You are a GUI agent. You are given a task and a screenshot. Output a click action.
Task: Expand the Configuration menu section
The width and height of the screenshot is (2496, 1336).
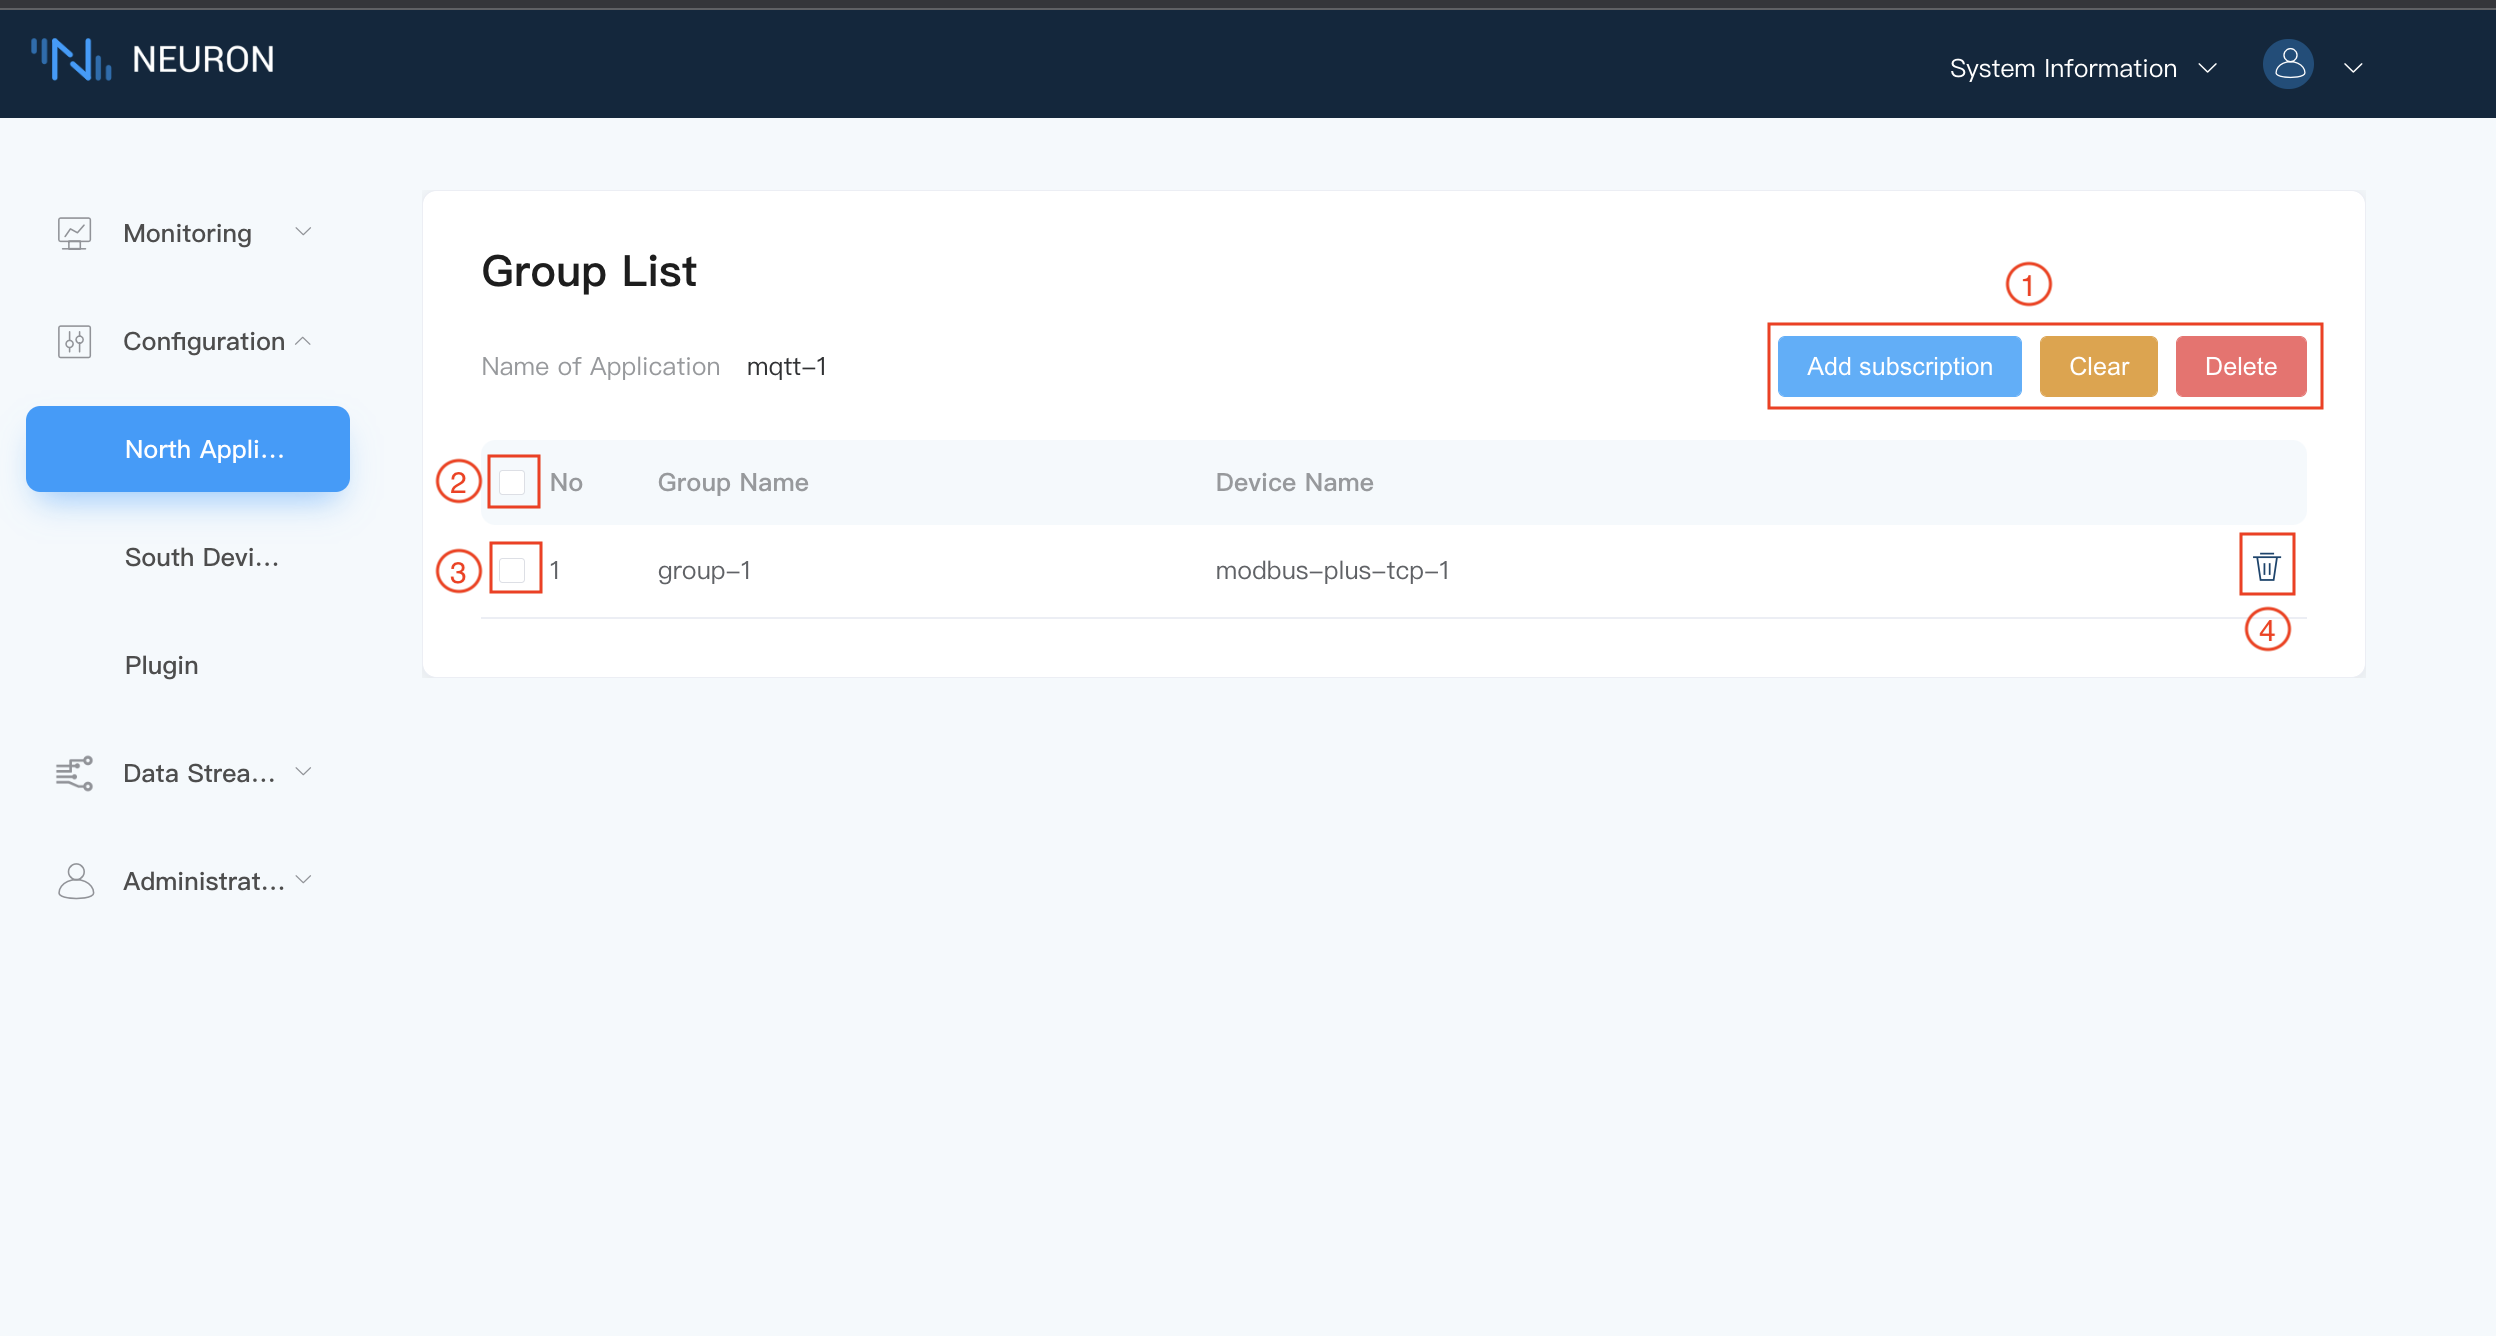click(x=198, y=340)
